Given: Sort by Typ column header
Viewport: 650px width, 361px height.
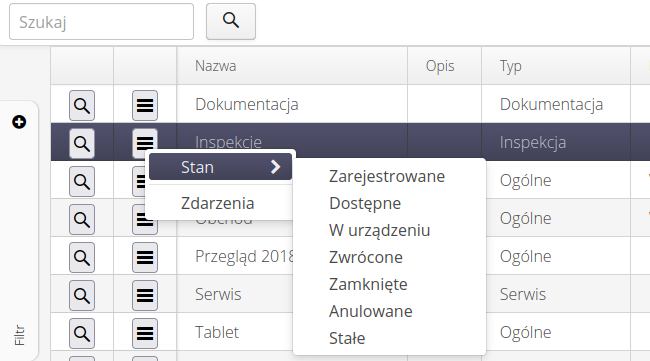Looking at the screenshot, I should click(556, 65).
